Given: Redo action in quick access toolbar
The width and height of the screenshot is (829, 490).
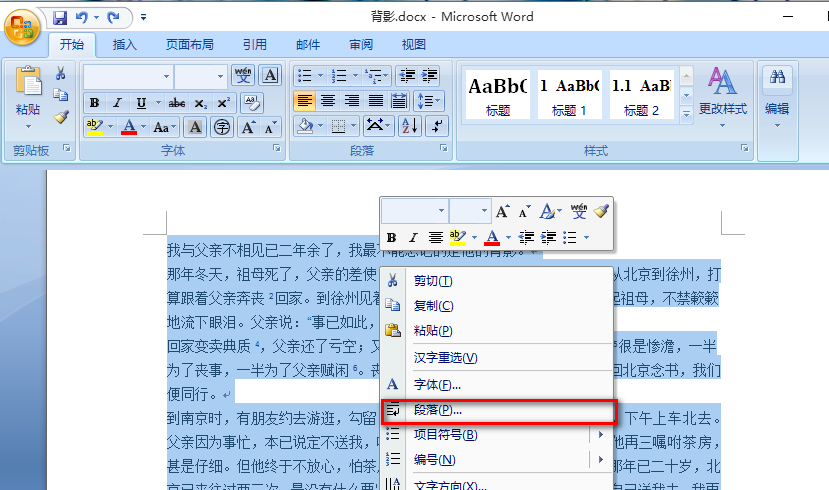Looking at the screenshot, I should (x=113, y=18).
